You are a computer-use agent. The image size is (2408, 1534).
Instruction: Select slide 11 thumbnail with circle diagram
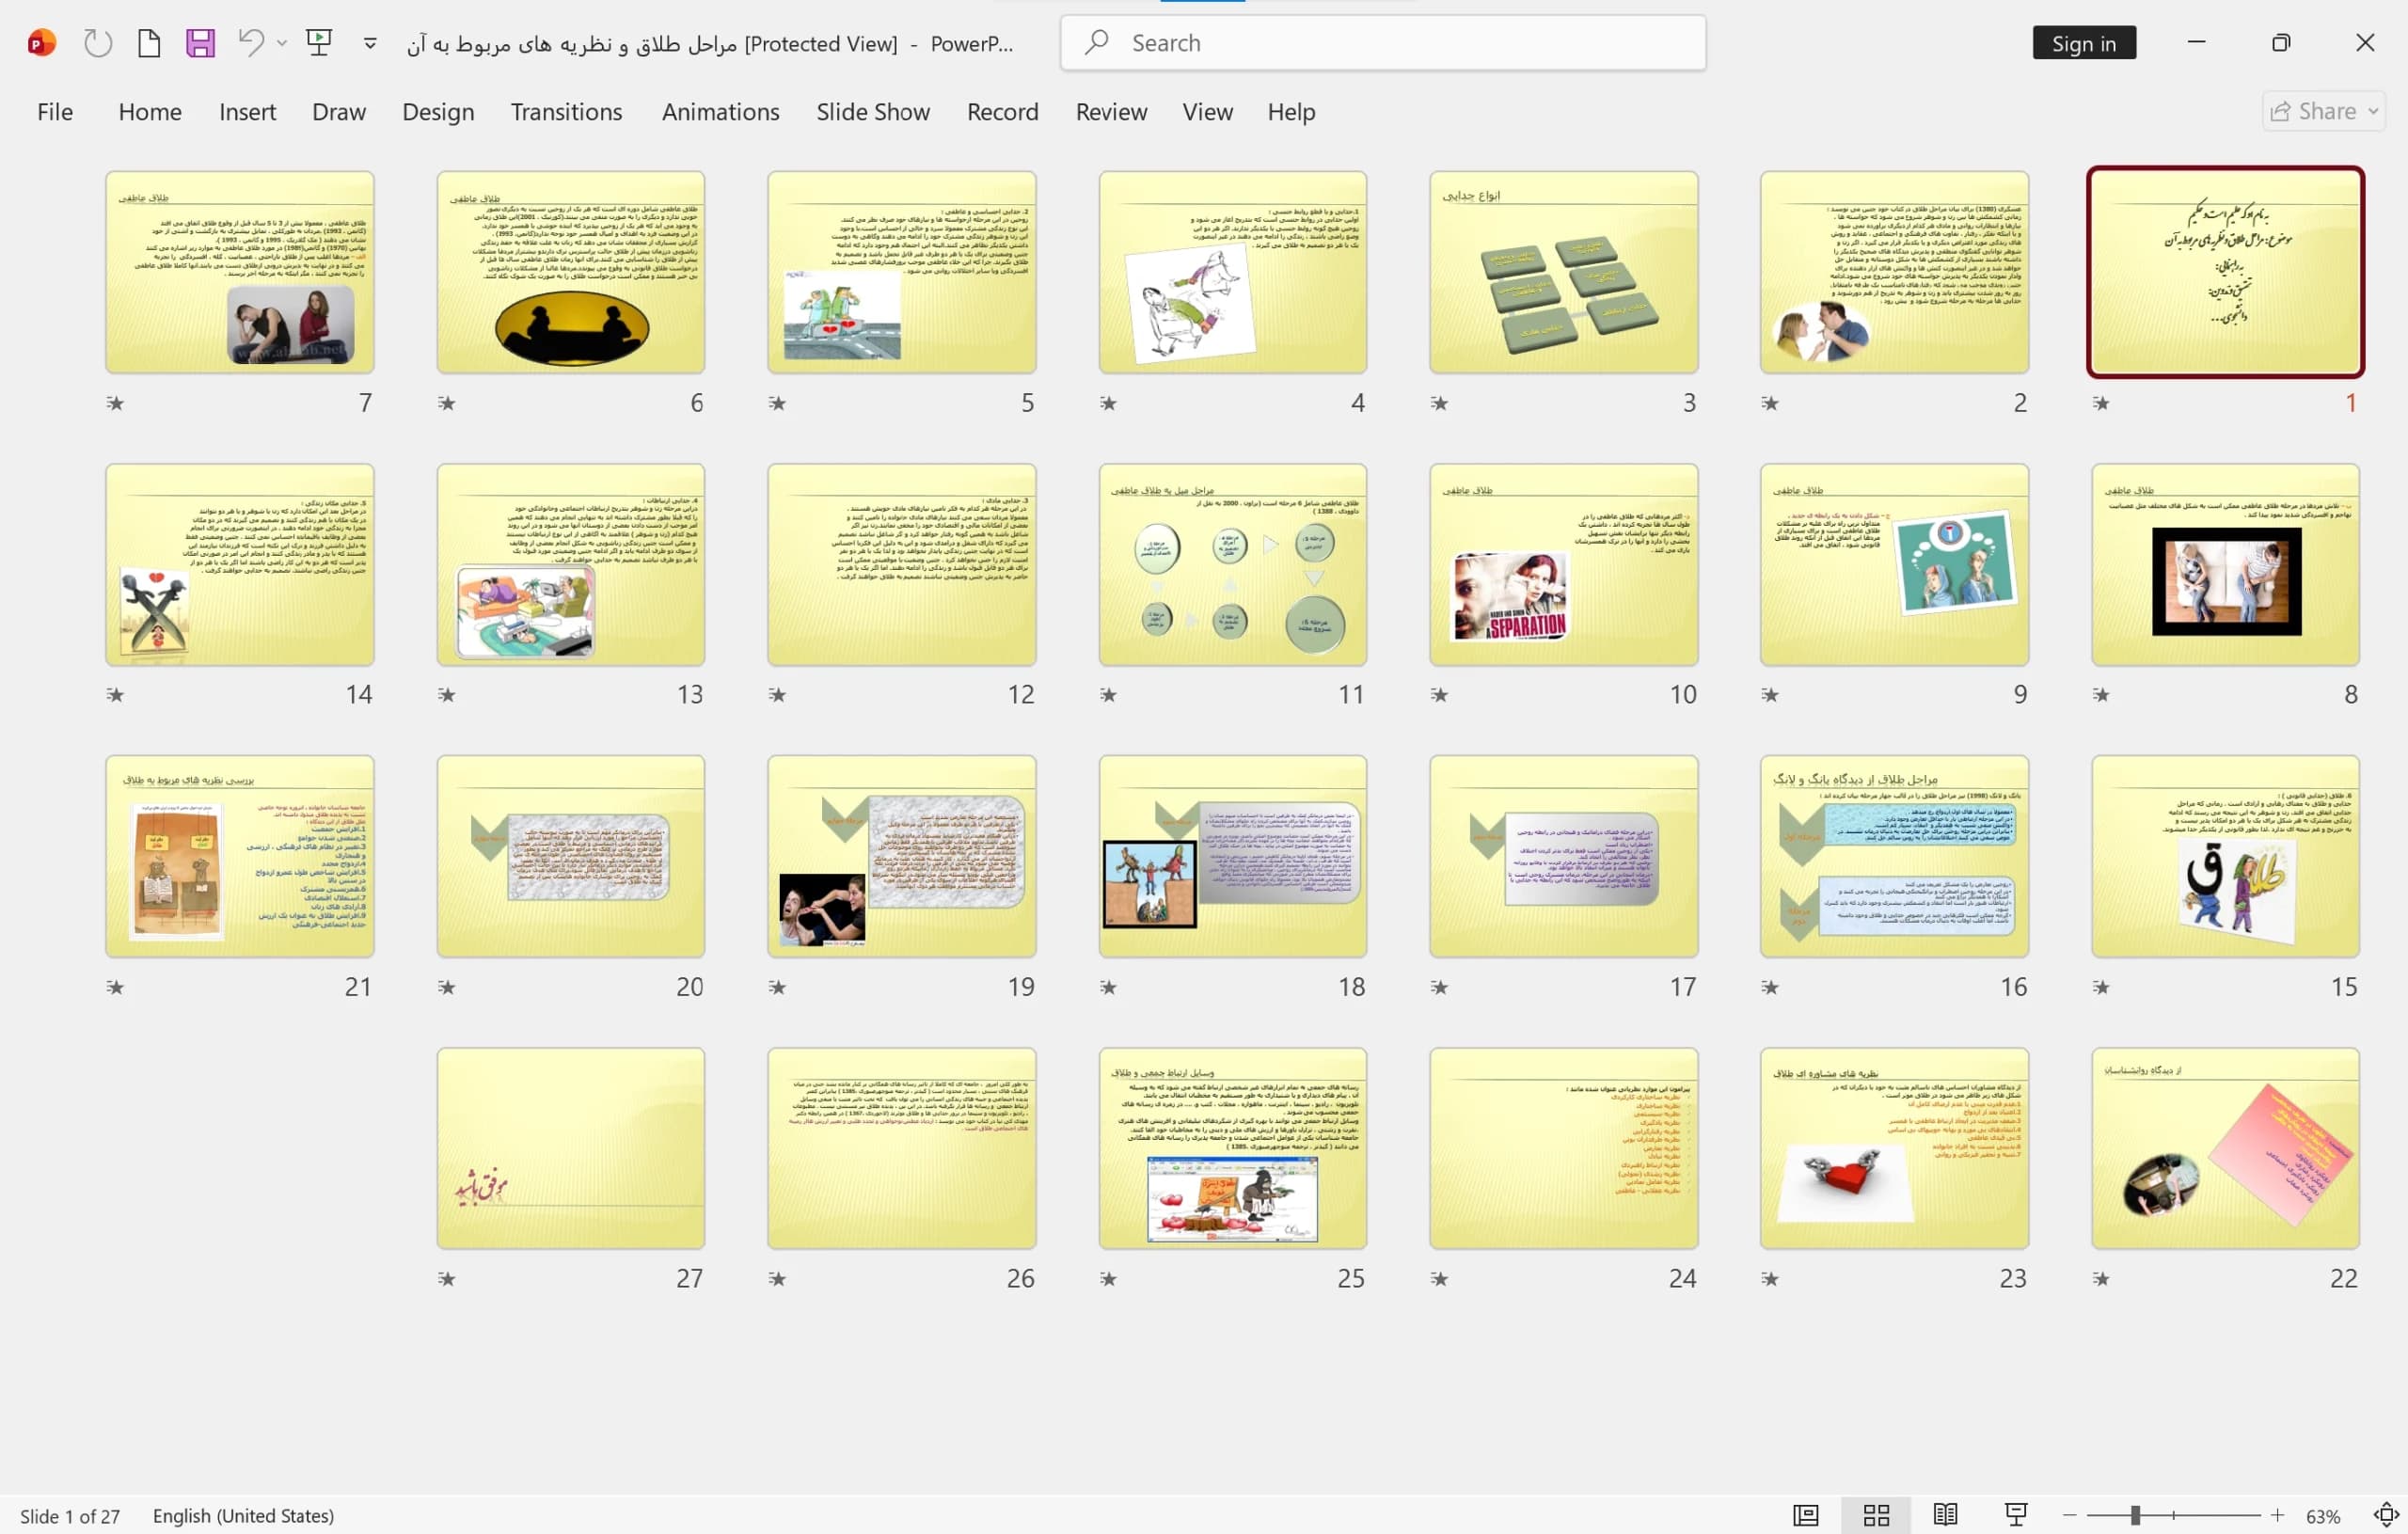[x=1233, y=564]
